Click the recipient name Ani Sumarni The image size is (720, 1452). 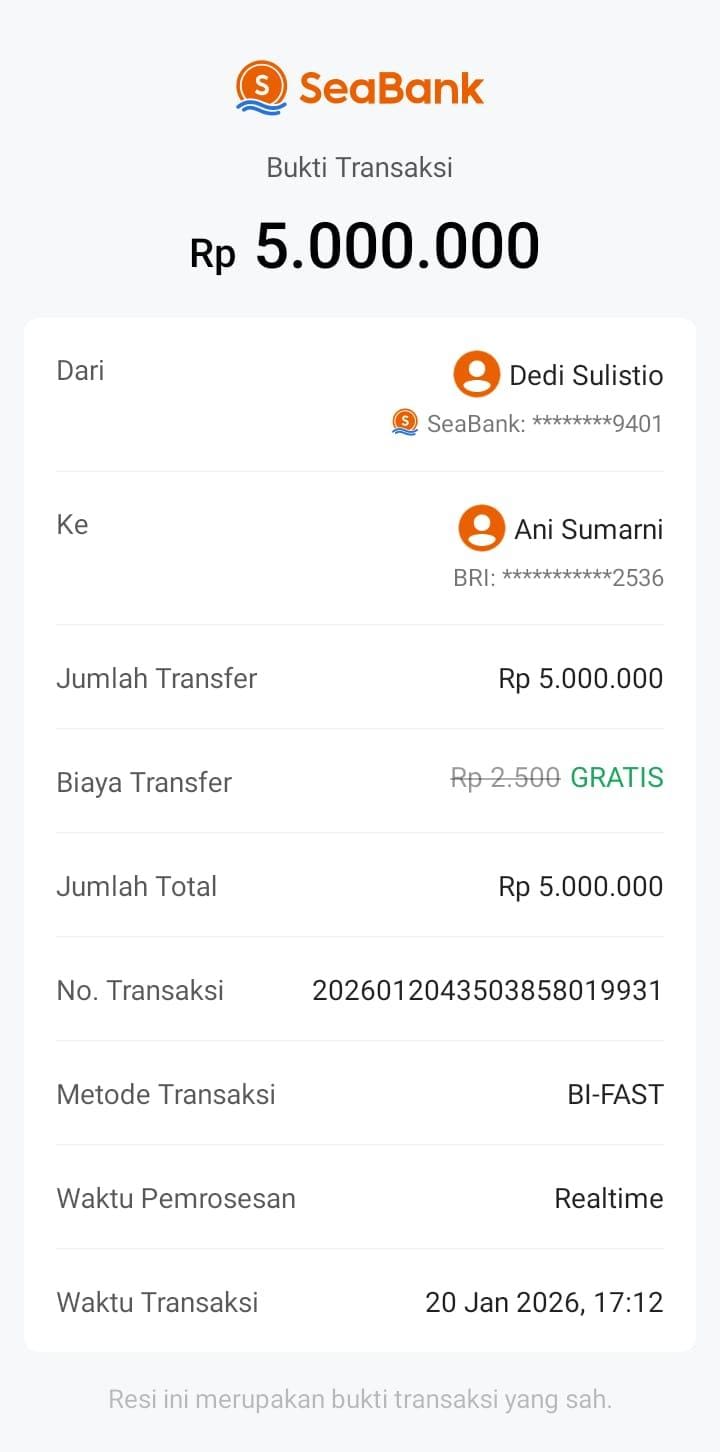[x=588, y=529]
